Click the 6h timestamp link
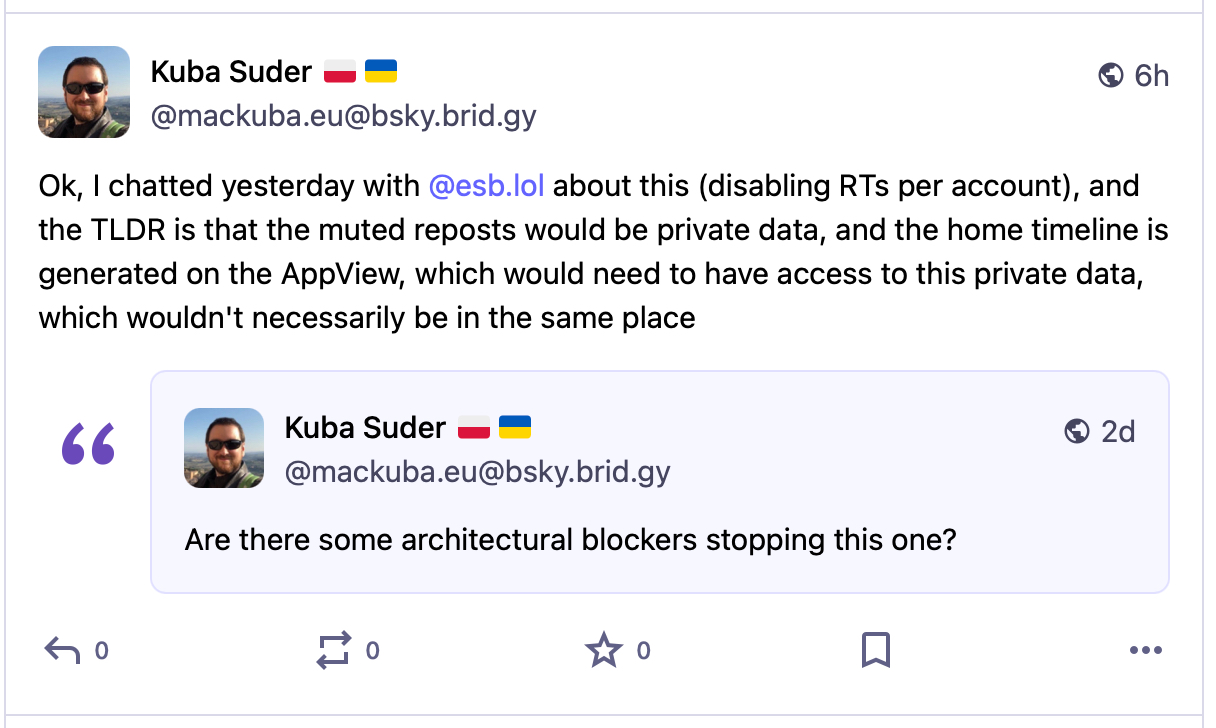 coord(1152,75)
